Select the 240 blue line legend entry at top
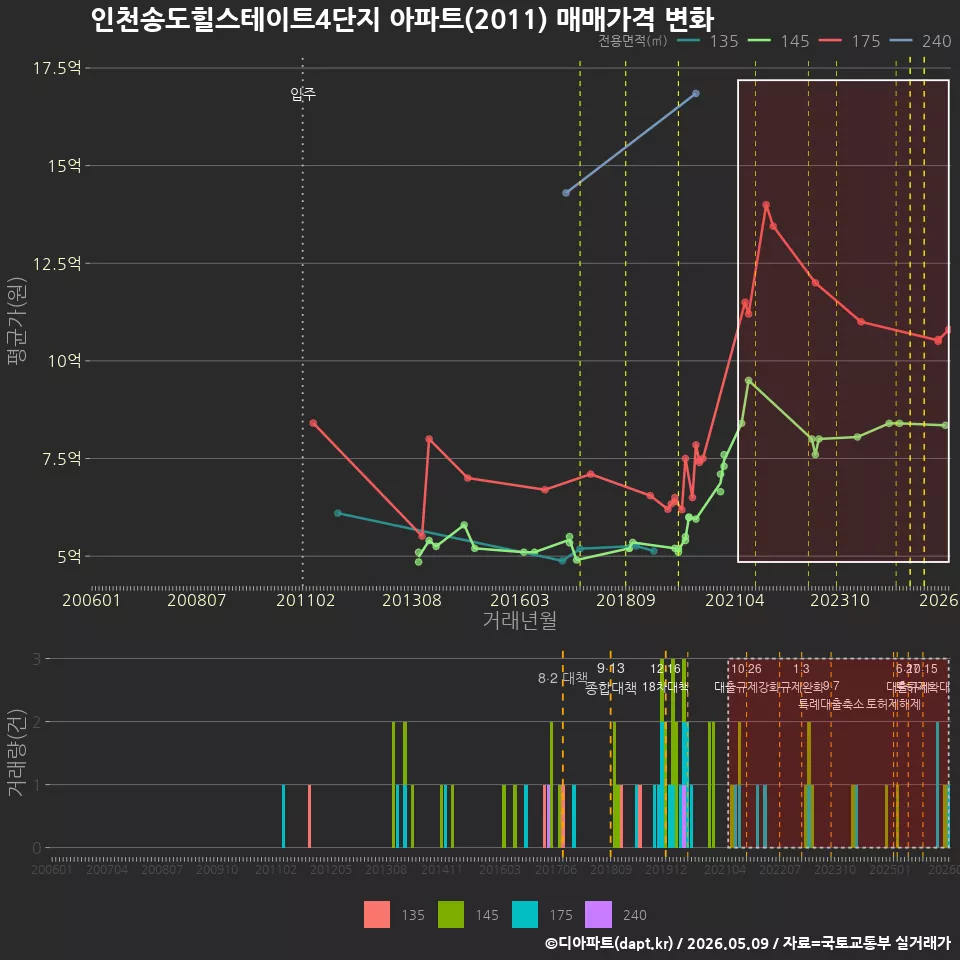This screenshot has width=960, height=960. 921,41
